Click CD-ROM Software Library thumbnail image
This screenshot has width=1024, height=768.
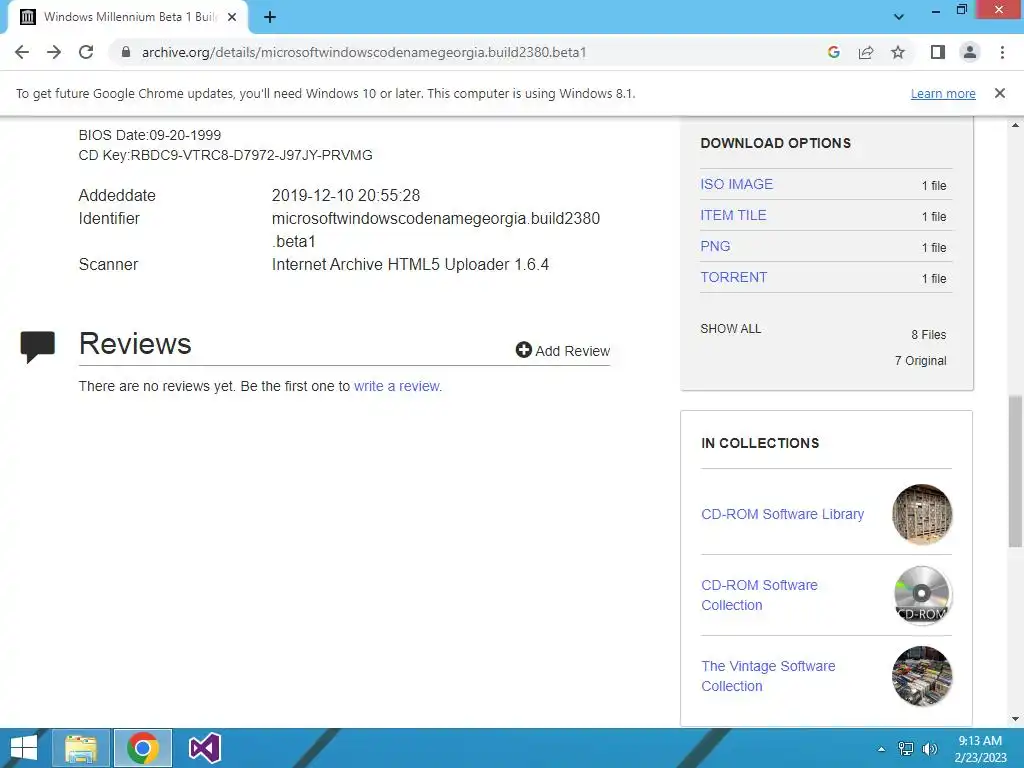922,514
